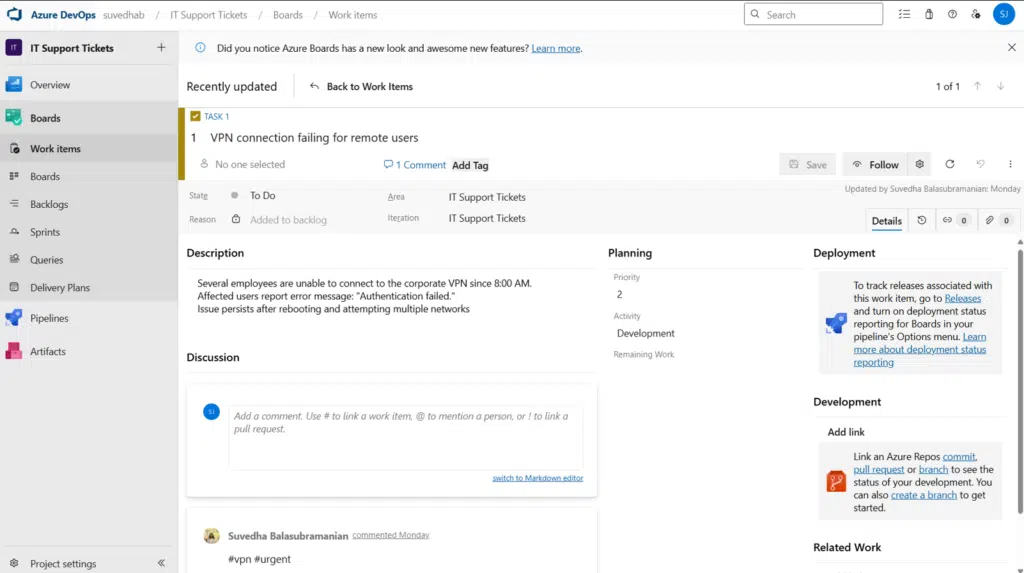The height and width of the screenshot is (573, 1024).
Task: Click the Save button
Action: tap(808, 165)
